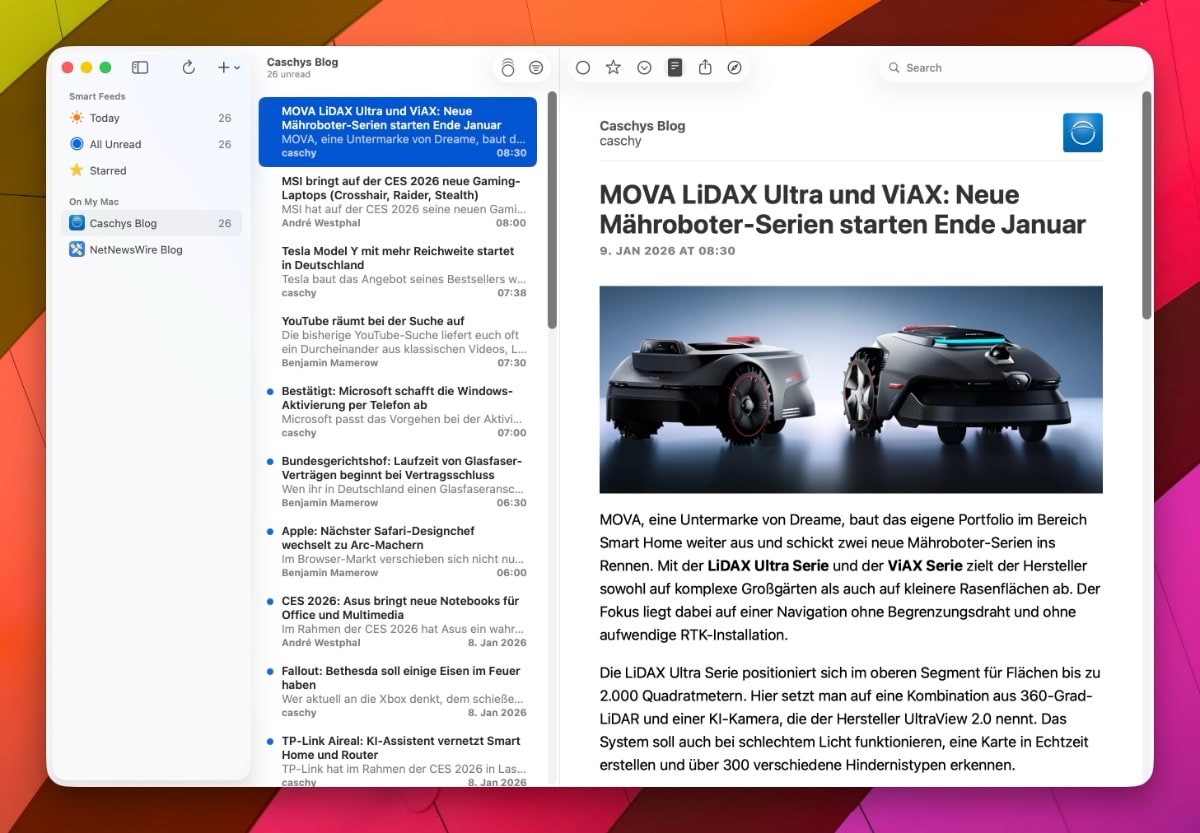
Task: Open Bundesgerichtshof Glasfaser-Verträgen article
Action: coord(398,481)
